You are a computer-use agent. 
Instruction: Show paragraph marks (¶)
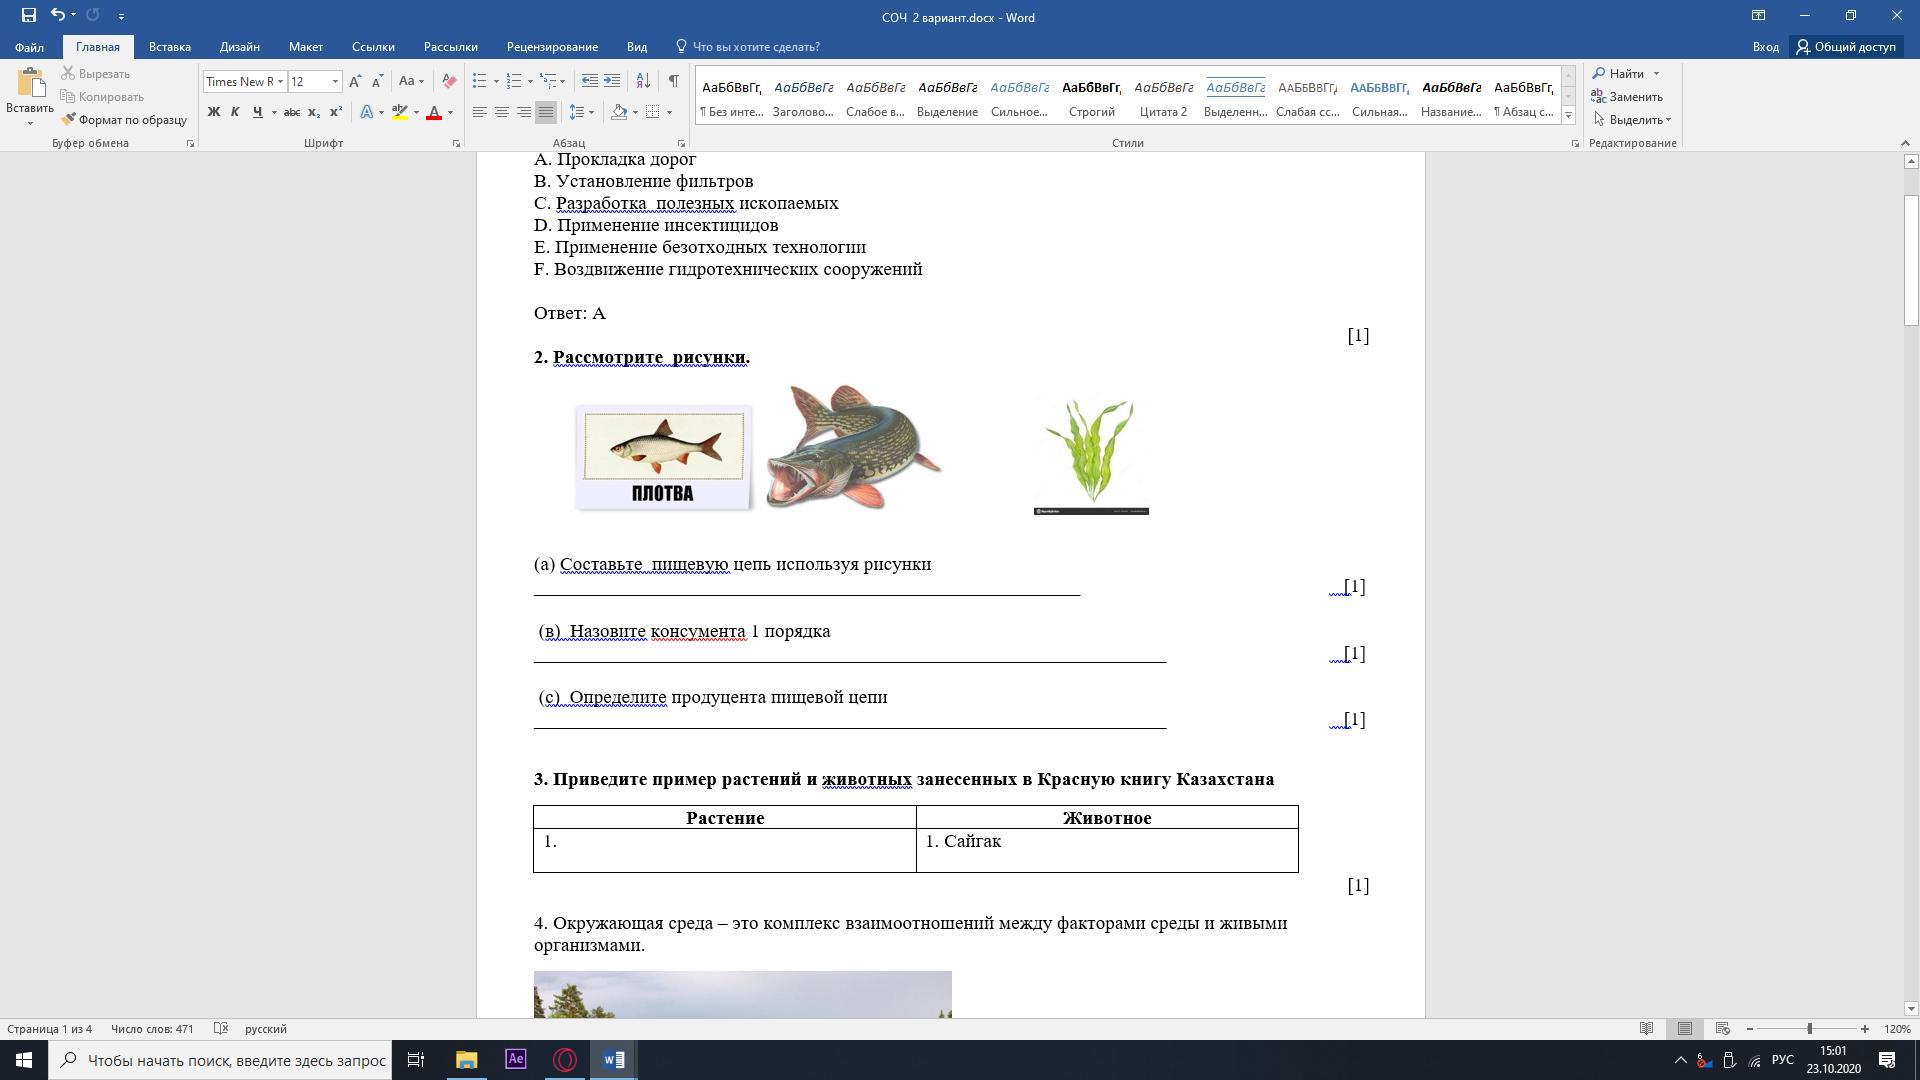point(674,82)
